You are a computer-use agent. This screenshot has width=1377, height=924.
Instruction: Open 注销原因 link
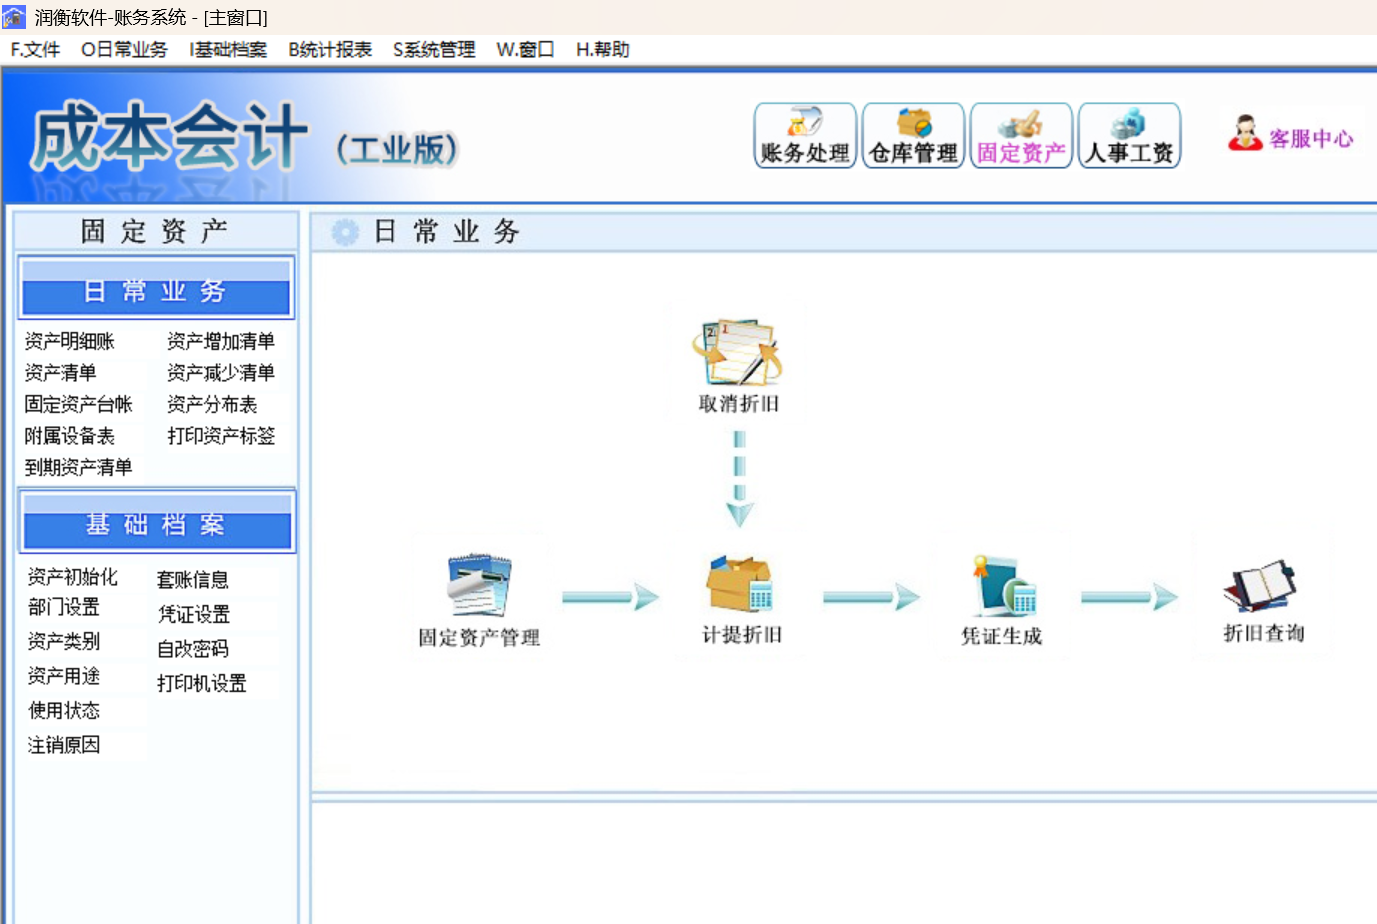tap(64, 745)
